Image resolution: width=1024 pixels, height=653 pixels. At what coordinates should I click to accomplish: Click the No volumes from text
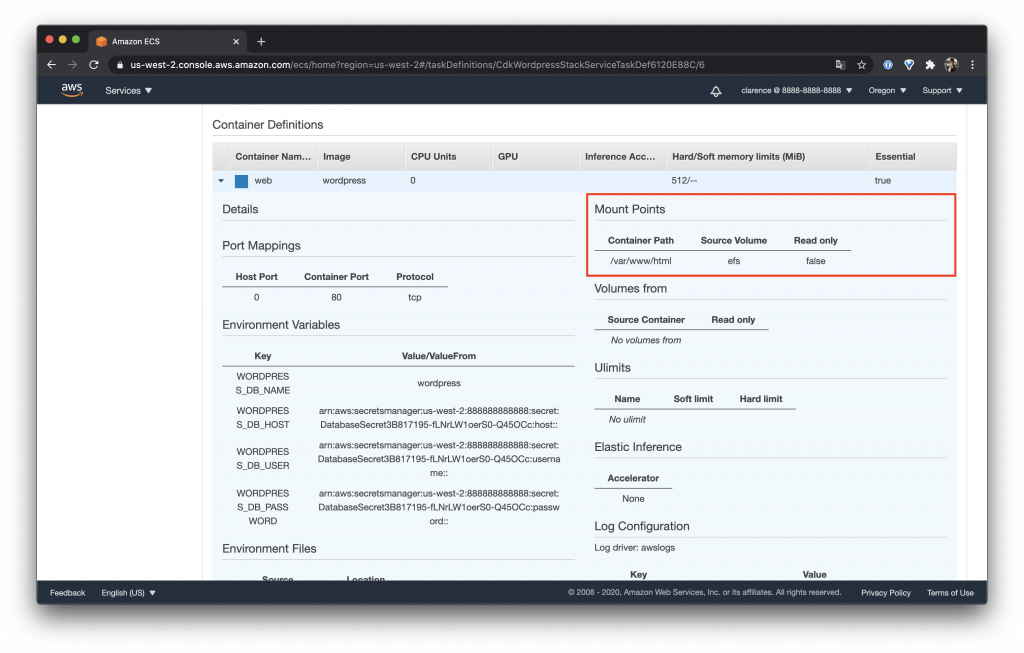(x=646, y=340)
